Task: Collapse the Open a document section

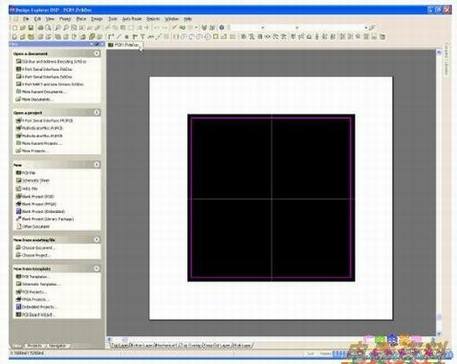Action: coord(97,53)
